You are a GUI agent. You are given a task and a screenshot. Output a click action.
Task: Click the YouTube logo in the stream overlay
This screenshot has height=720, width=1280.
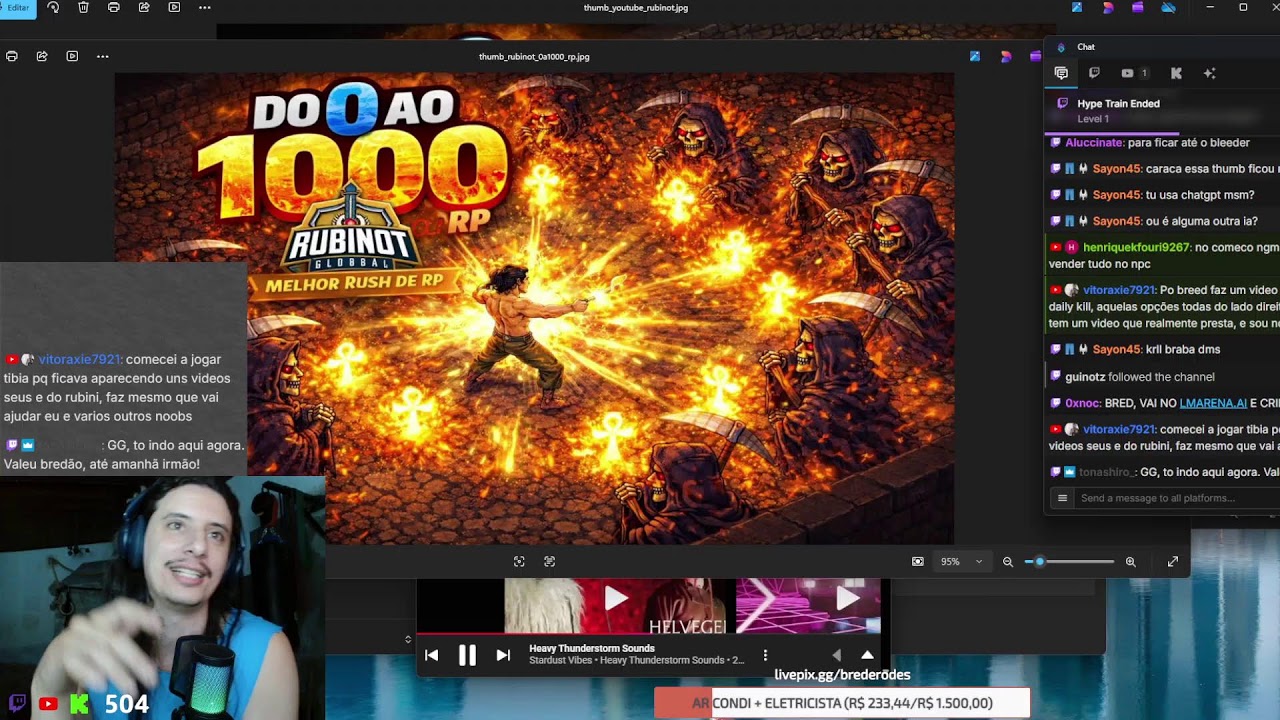(48, 704)
